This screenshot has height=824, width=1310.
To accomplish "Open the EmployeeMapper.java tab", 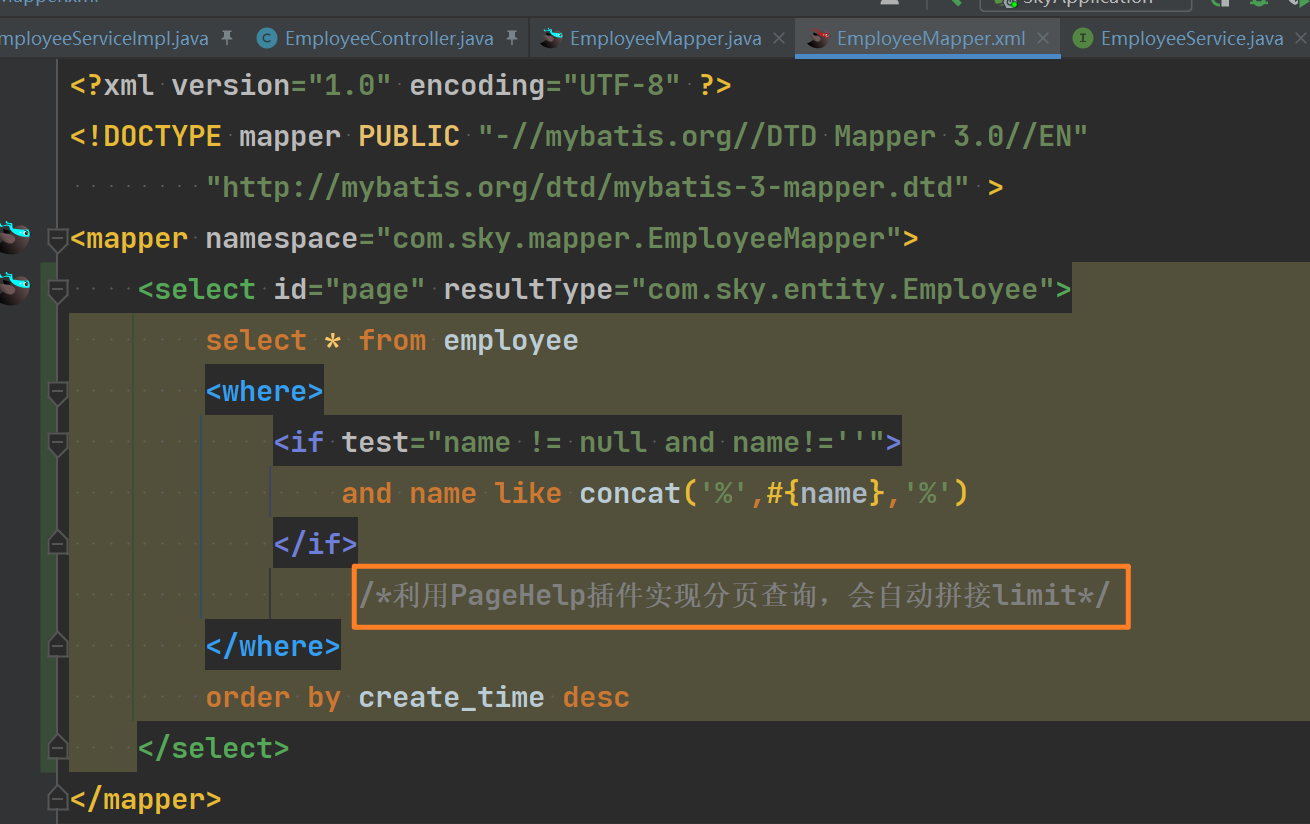I will pos(665,38).
